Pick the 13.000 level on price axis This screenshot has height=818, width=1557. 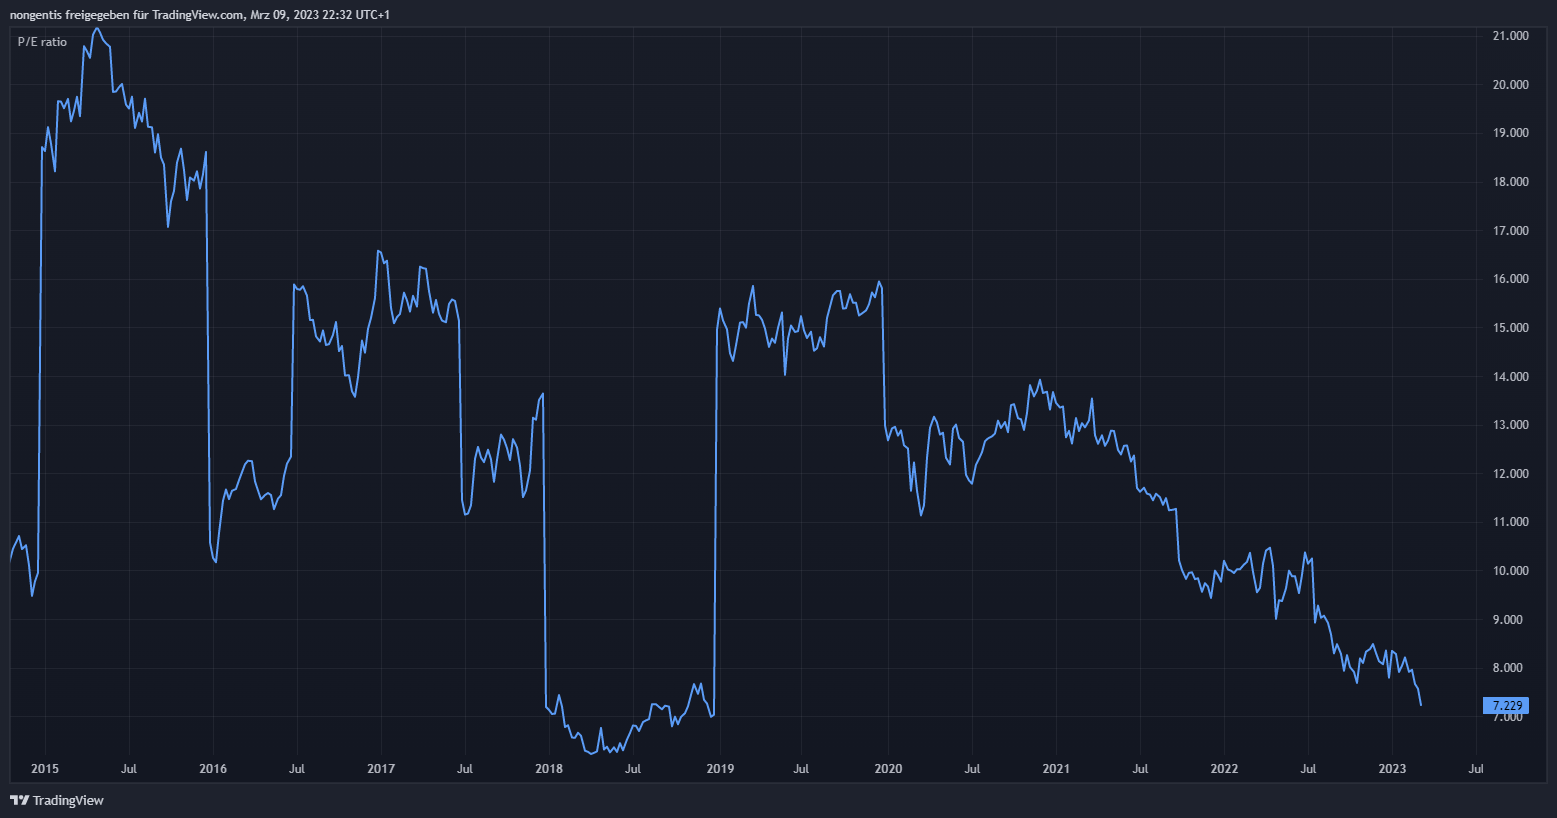click(x=1510, y=425)
